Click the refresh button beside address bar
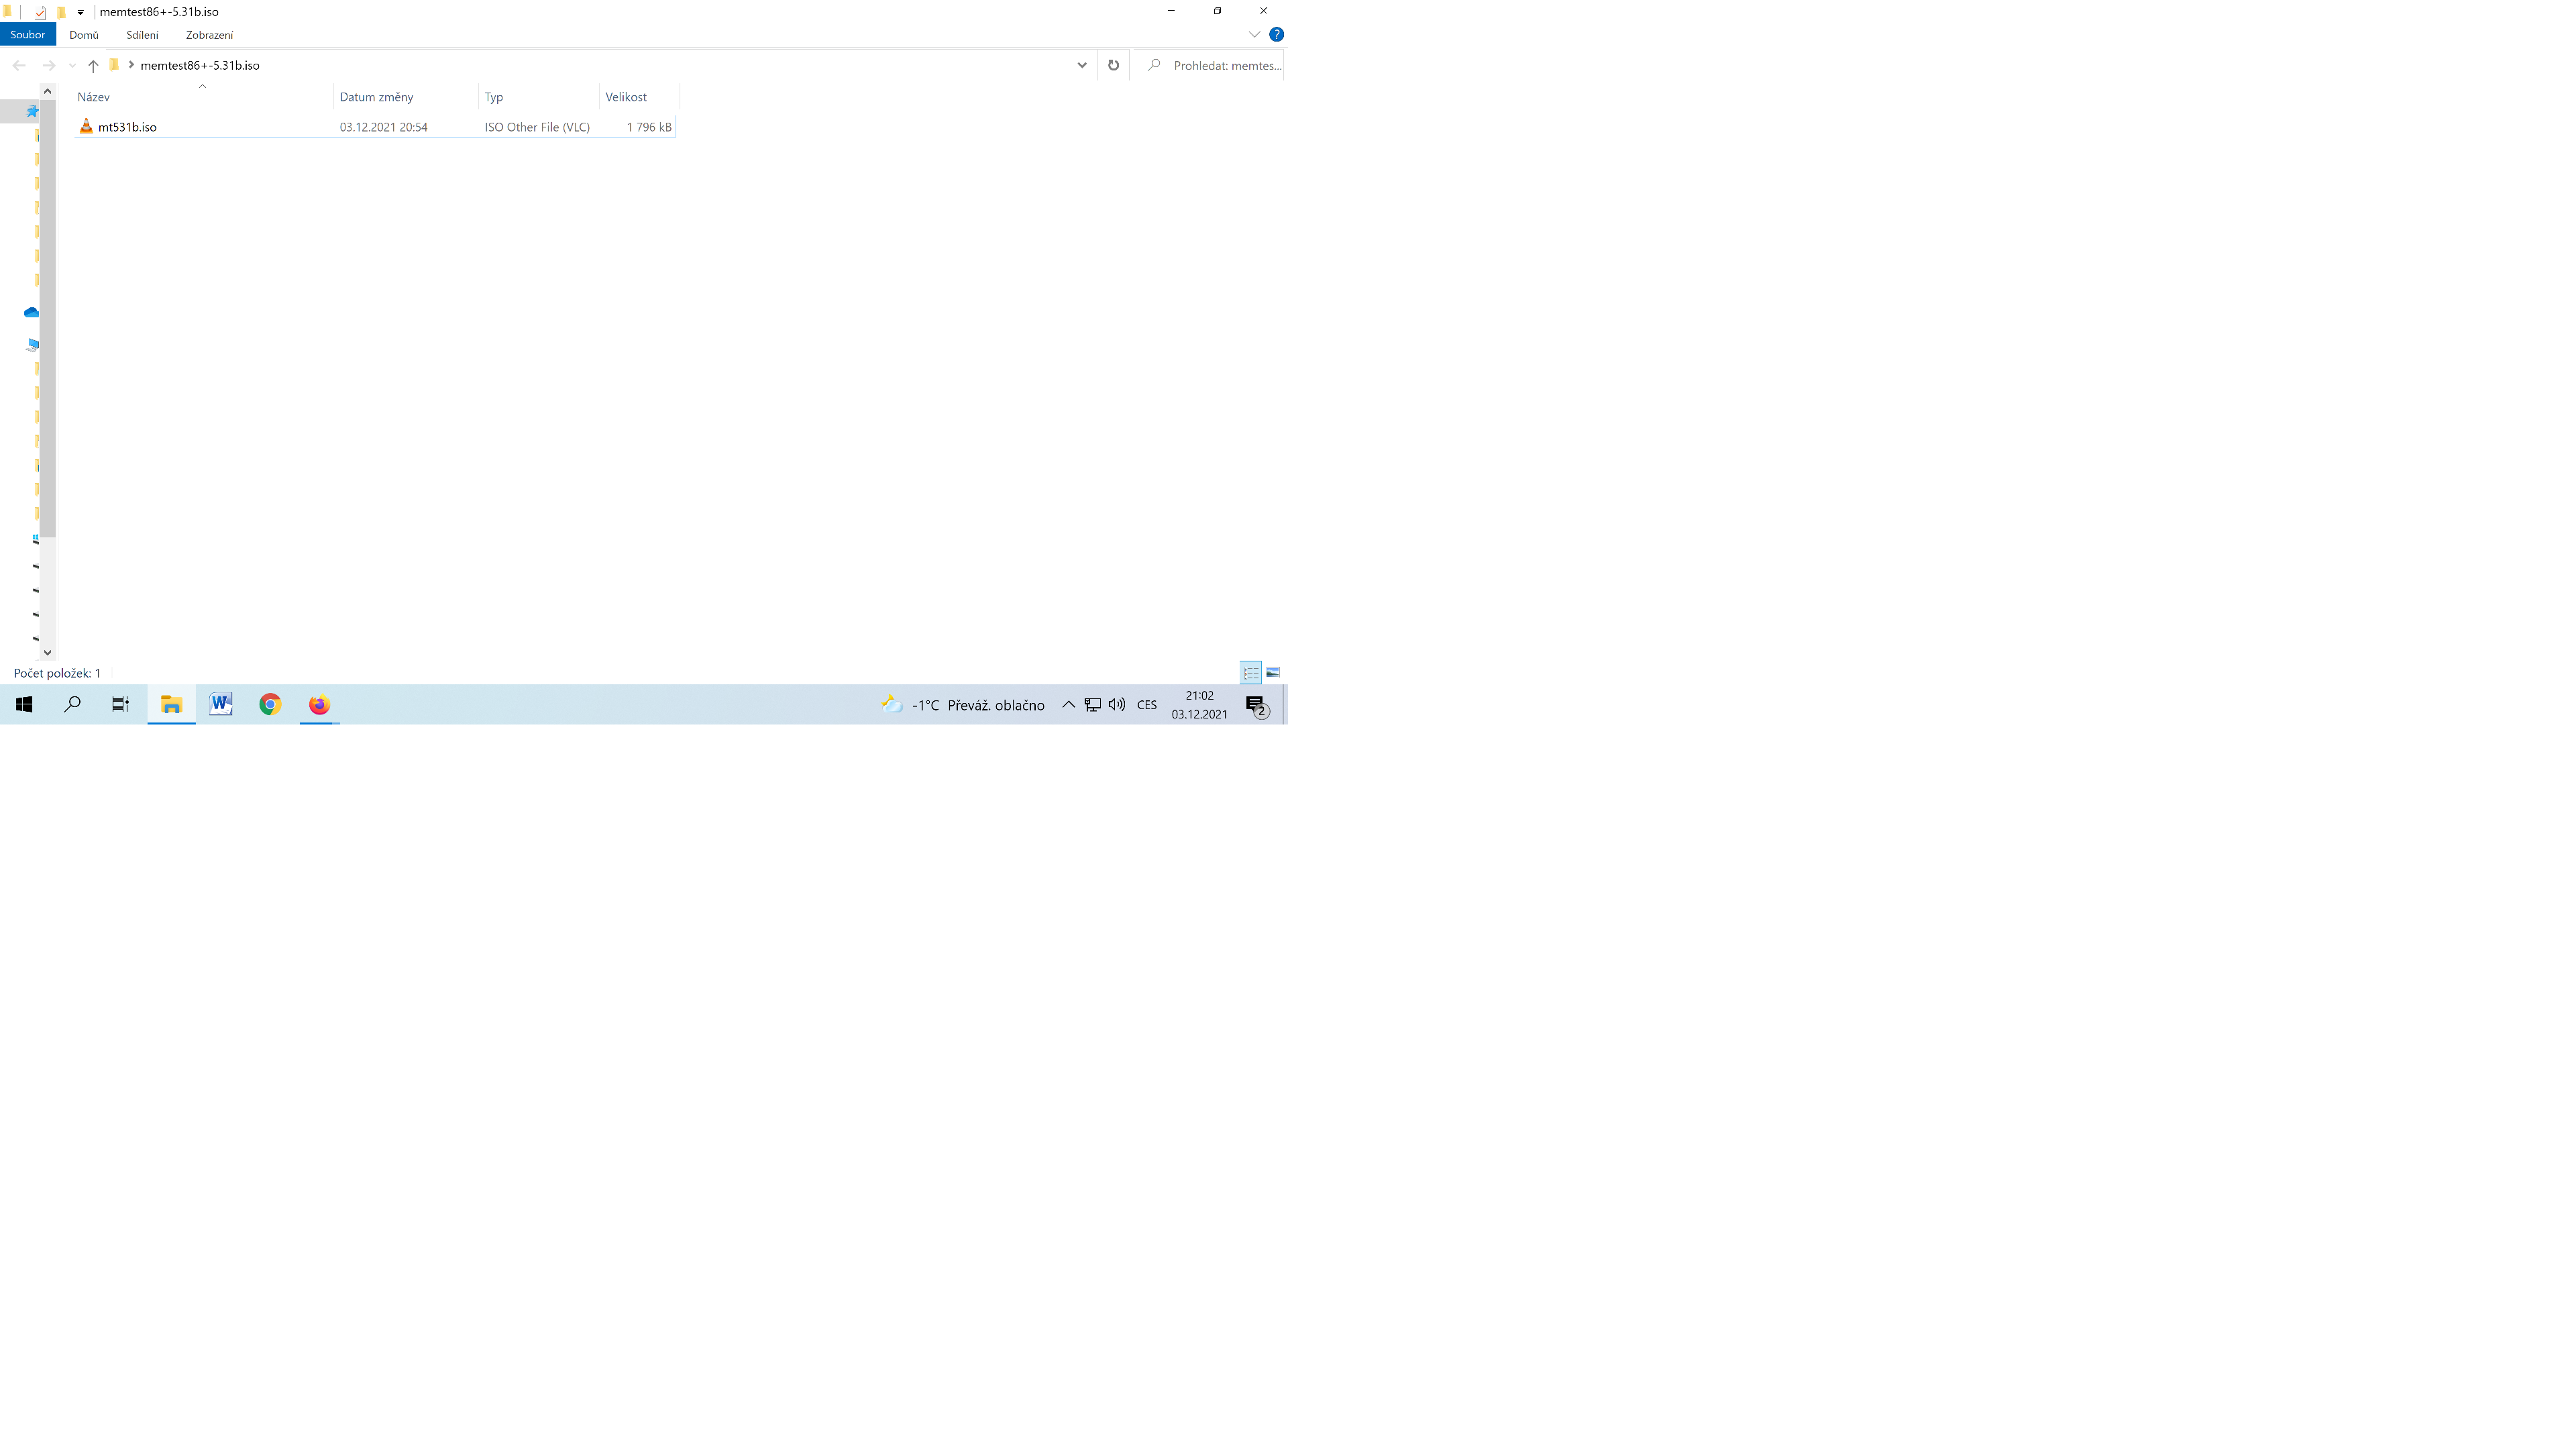The width and height of the screenshot is (2576, 1449). coord(1113,66)
